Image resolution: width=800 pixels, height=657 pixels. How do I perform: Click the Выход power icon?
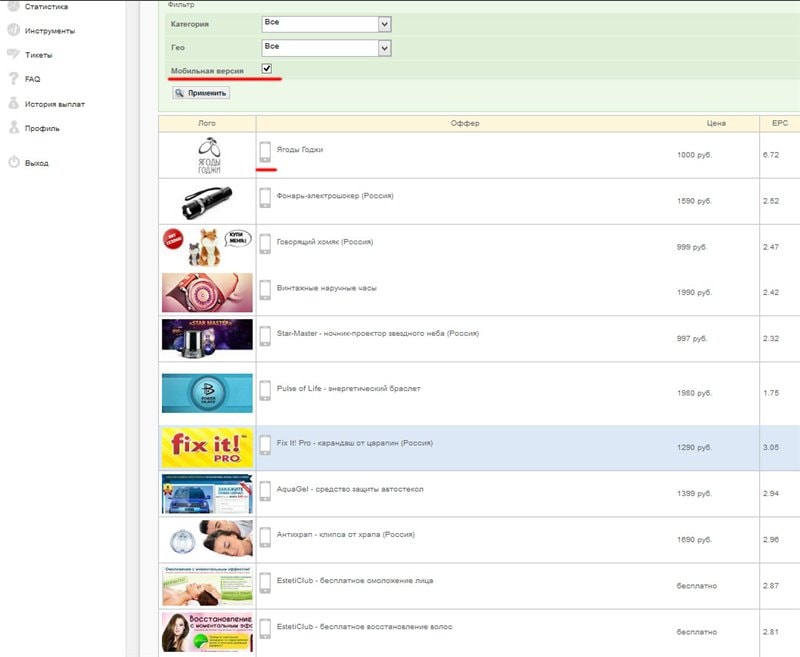[x=14, y=162]
